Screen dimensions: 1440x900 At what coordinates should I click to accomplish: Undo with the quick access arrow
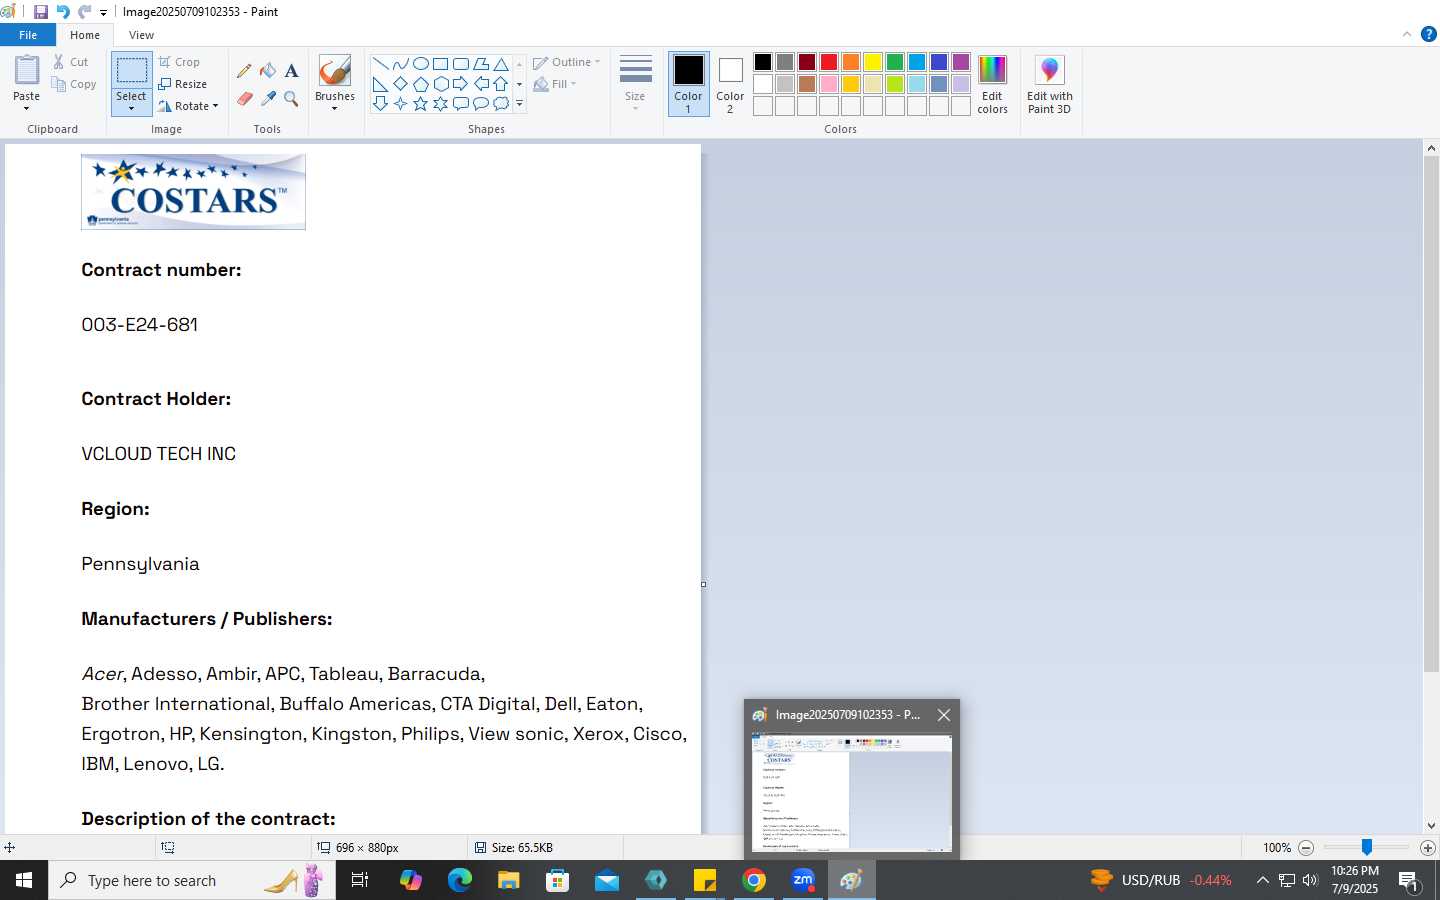(63, 12)
